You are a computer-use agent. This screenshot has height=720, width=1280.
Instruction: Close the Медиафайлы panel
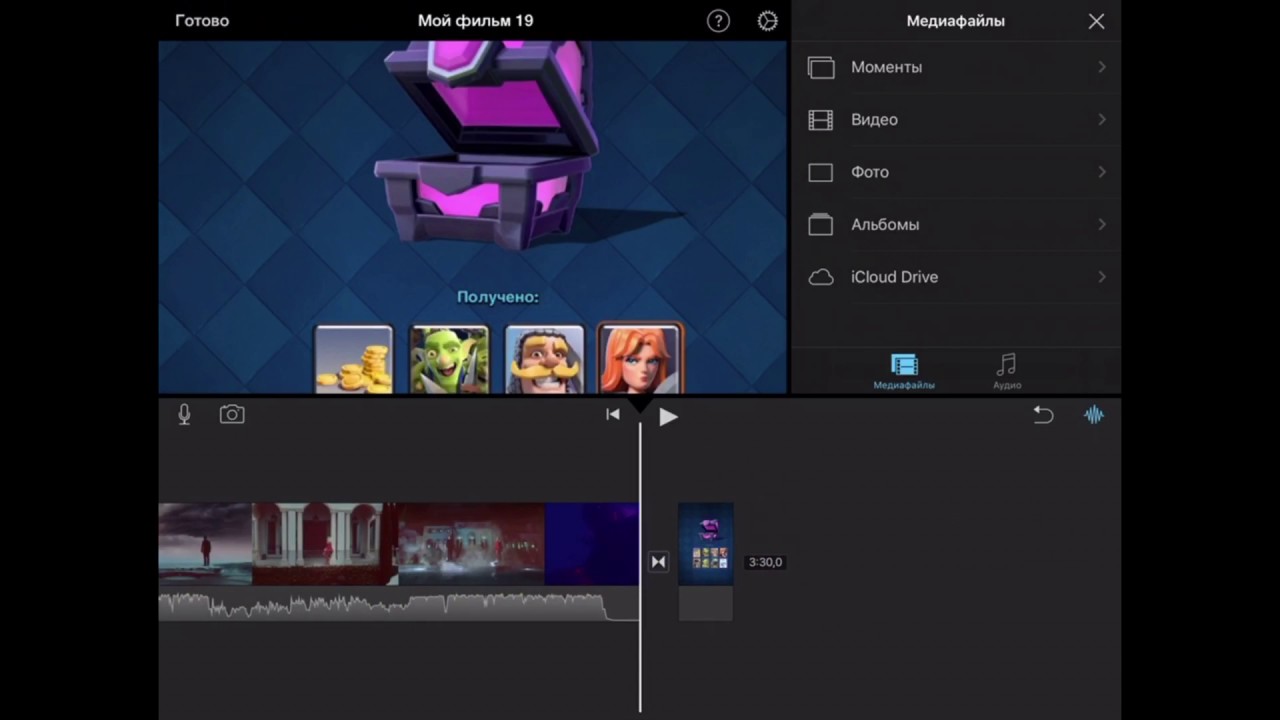(1096, 21)
